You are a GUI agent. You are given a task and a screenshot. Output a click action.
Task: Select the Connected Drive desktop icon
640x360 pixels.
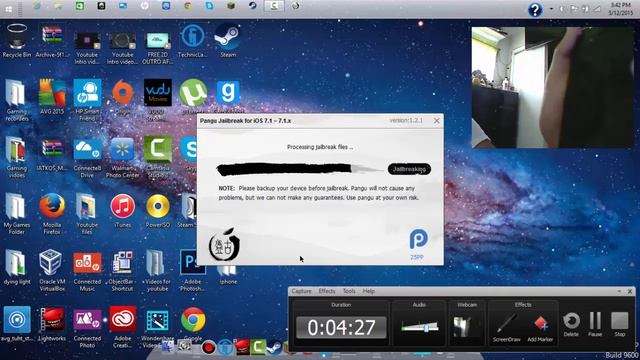tap(87, 158)
